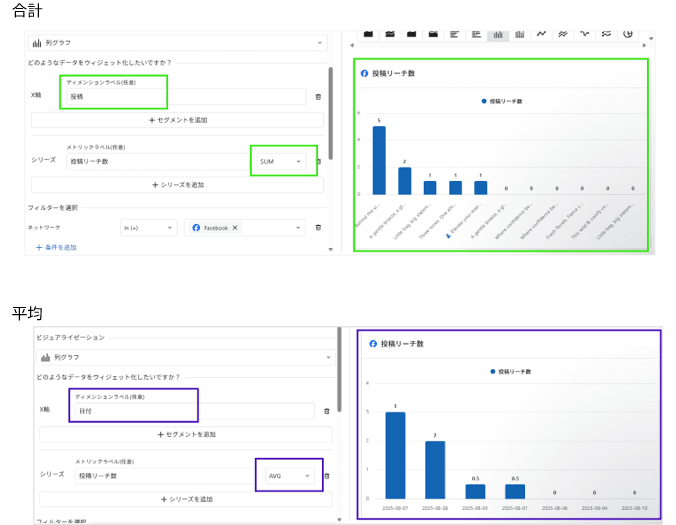Image resolution: width=676 pixels, height=525 pixels.
Task: Click the 投稿 dimension label input
Action: pyautogui.click(x=186, y=97)
